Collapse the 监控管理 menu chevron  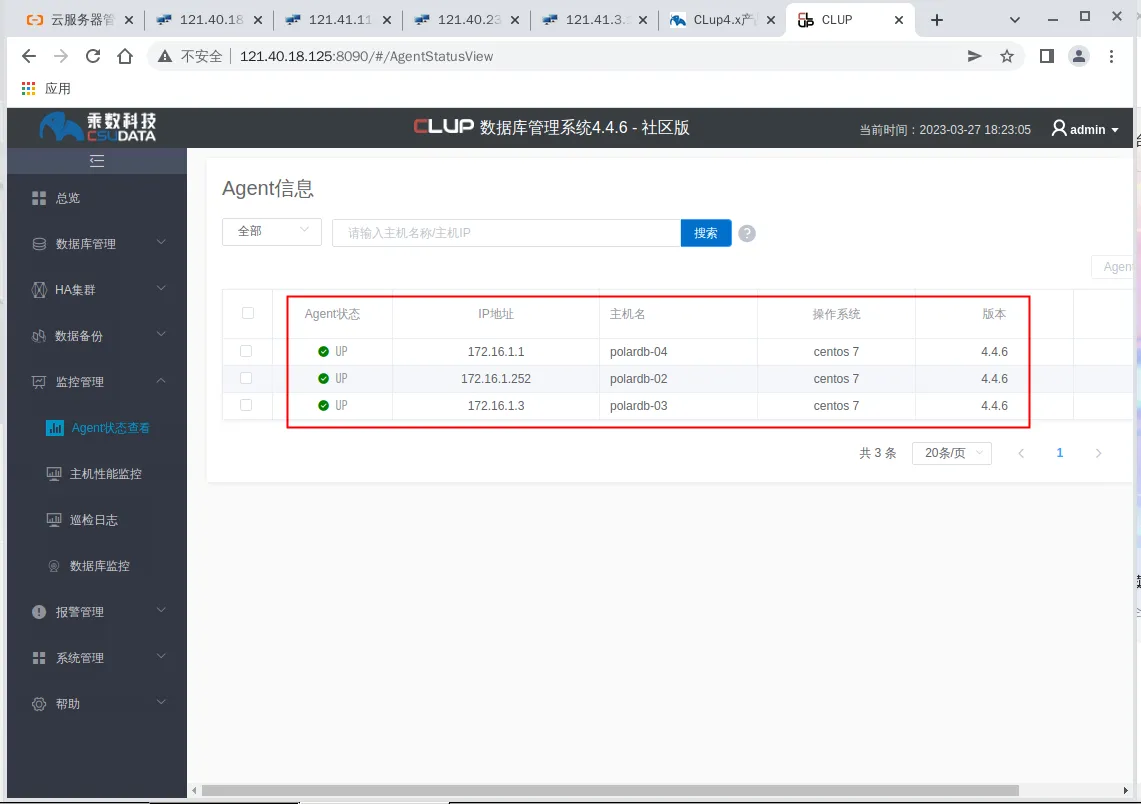[162, 381]
